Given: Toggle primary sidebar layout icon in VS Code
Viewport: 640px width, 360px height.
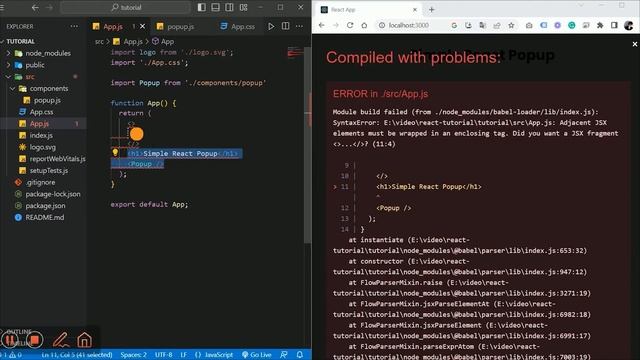Looking at the screenshot, I should click(202, 7).
